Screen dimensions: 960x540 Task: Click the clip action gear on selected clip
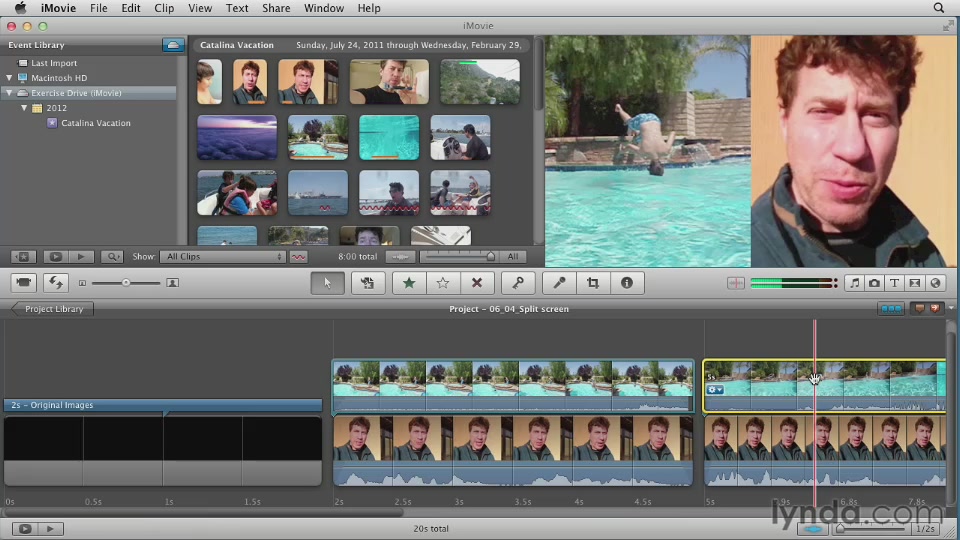point(715,389)
